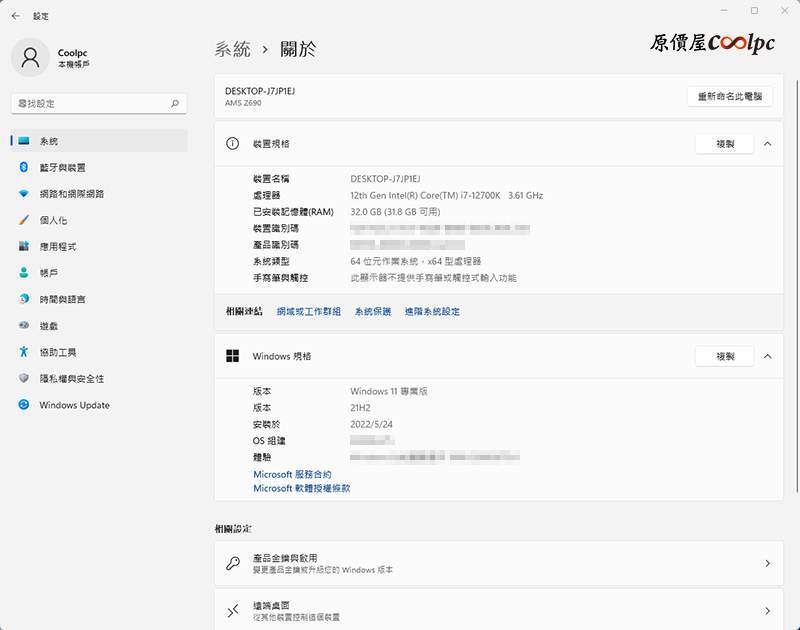Open 網域或工作群組 link

pos(309,311)
